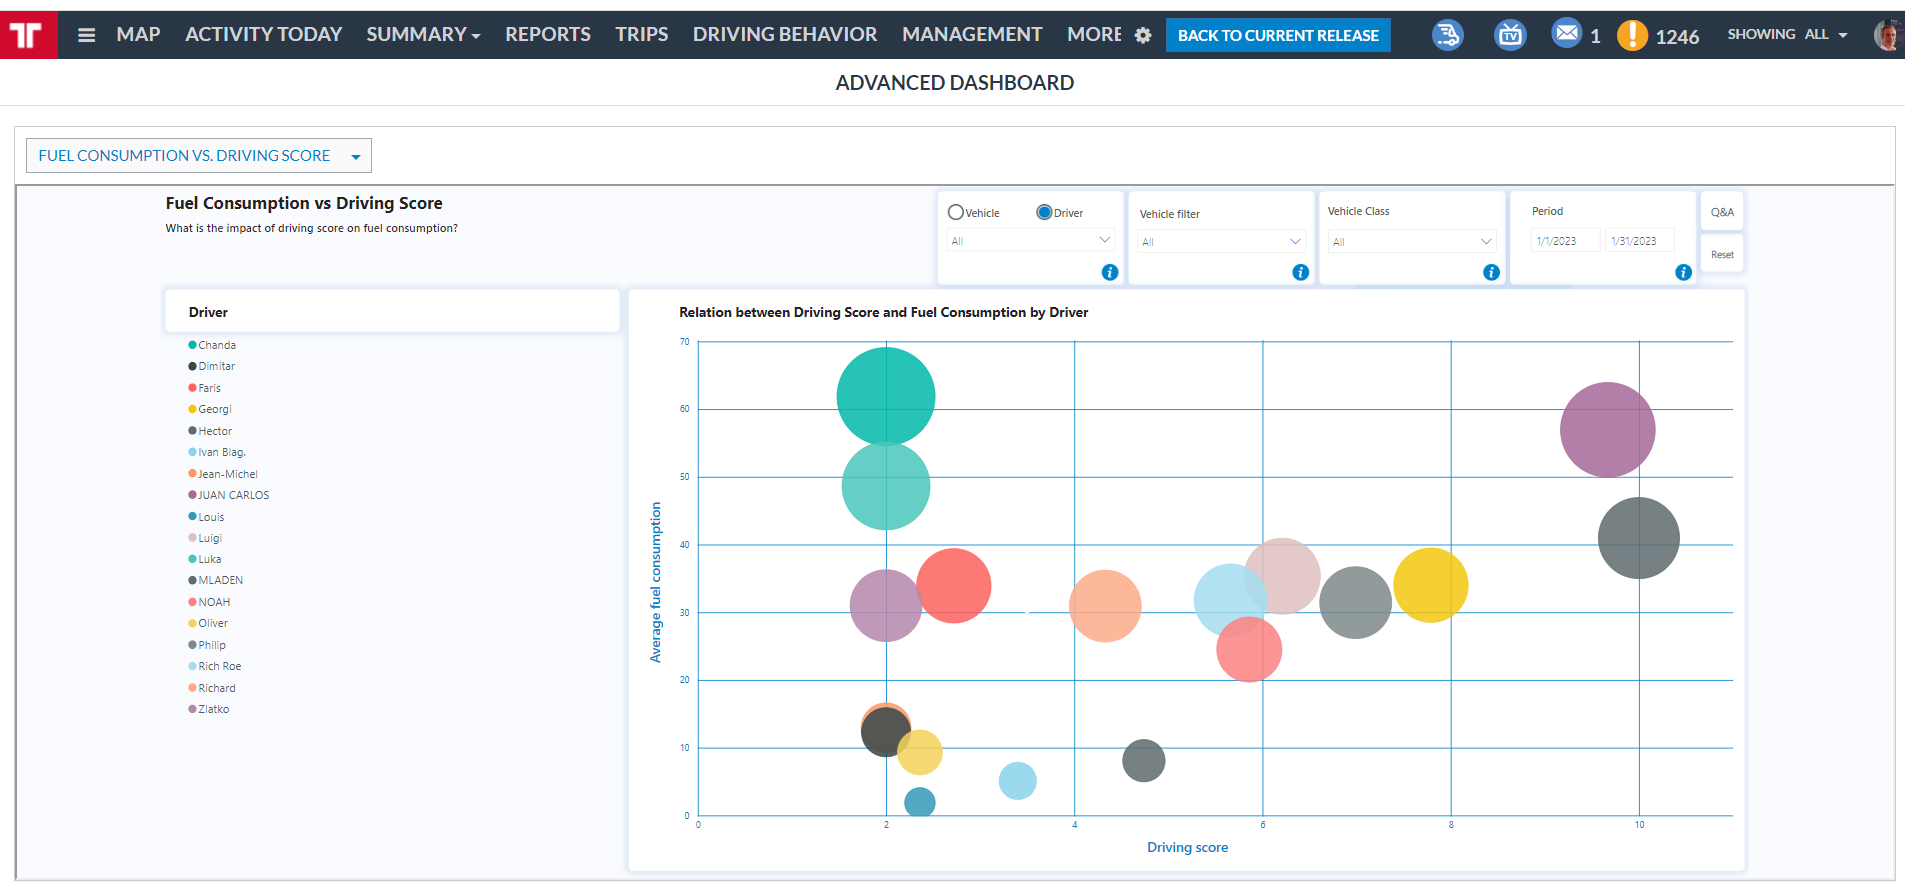Image resolution: width=1905 pixels, height=894 pixels.
Task: Click info icon in Vehicle Class card
Action: click(x=1491, y=272)
